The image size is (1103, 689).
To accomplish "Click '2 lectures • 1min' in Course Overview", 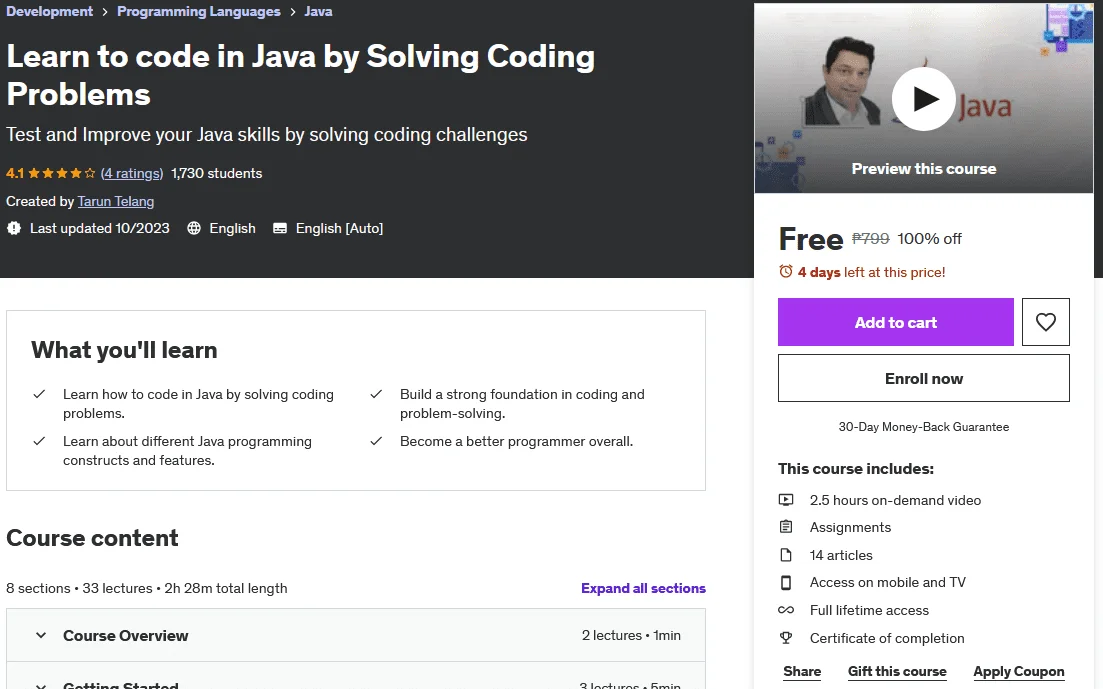I will [x=631, y=636].
